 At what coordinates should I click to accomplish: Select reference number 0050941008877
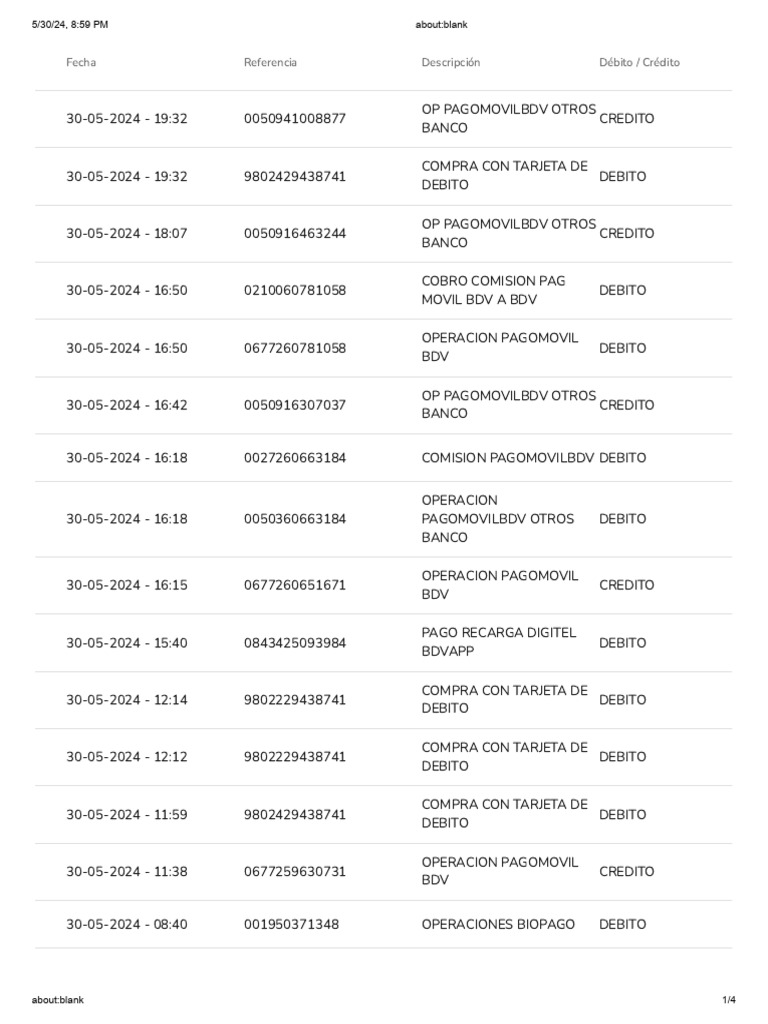(295, 119)
